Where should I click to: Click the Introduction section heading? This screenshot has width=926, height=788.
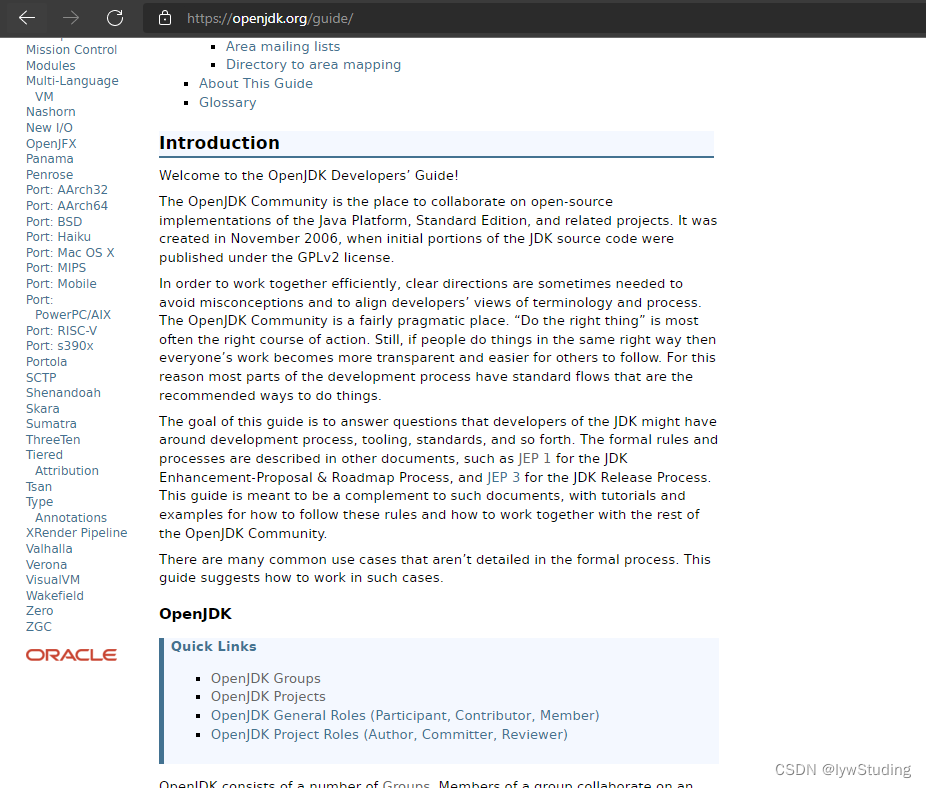coord(219,144)
